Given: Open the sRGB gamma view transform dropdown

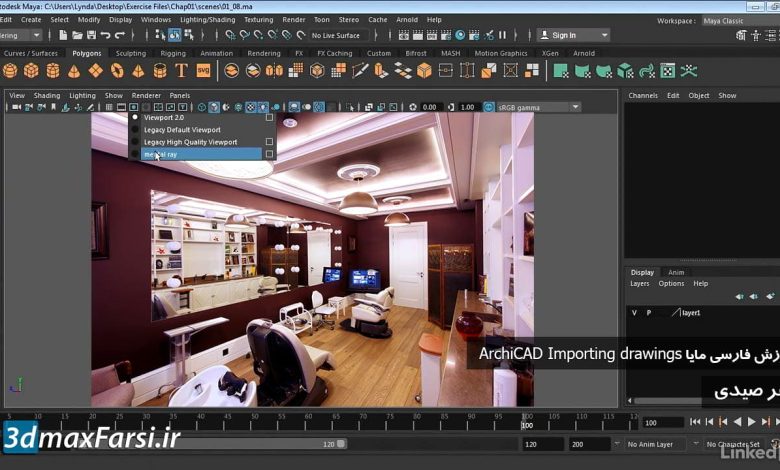Looking at the screenshot, I should 539,107.
